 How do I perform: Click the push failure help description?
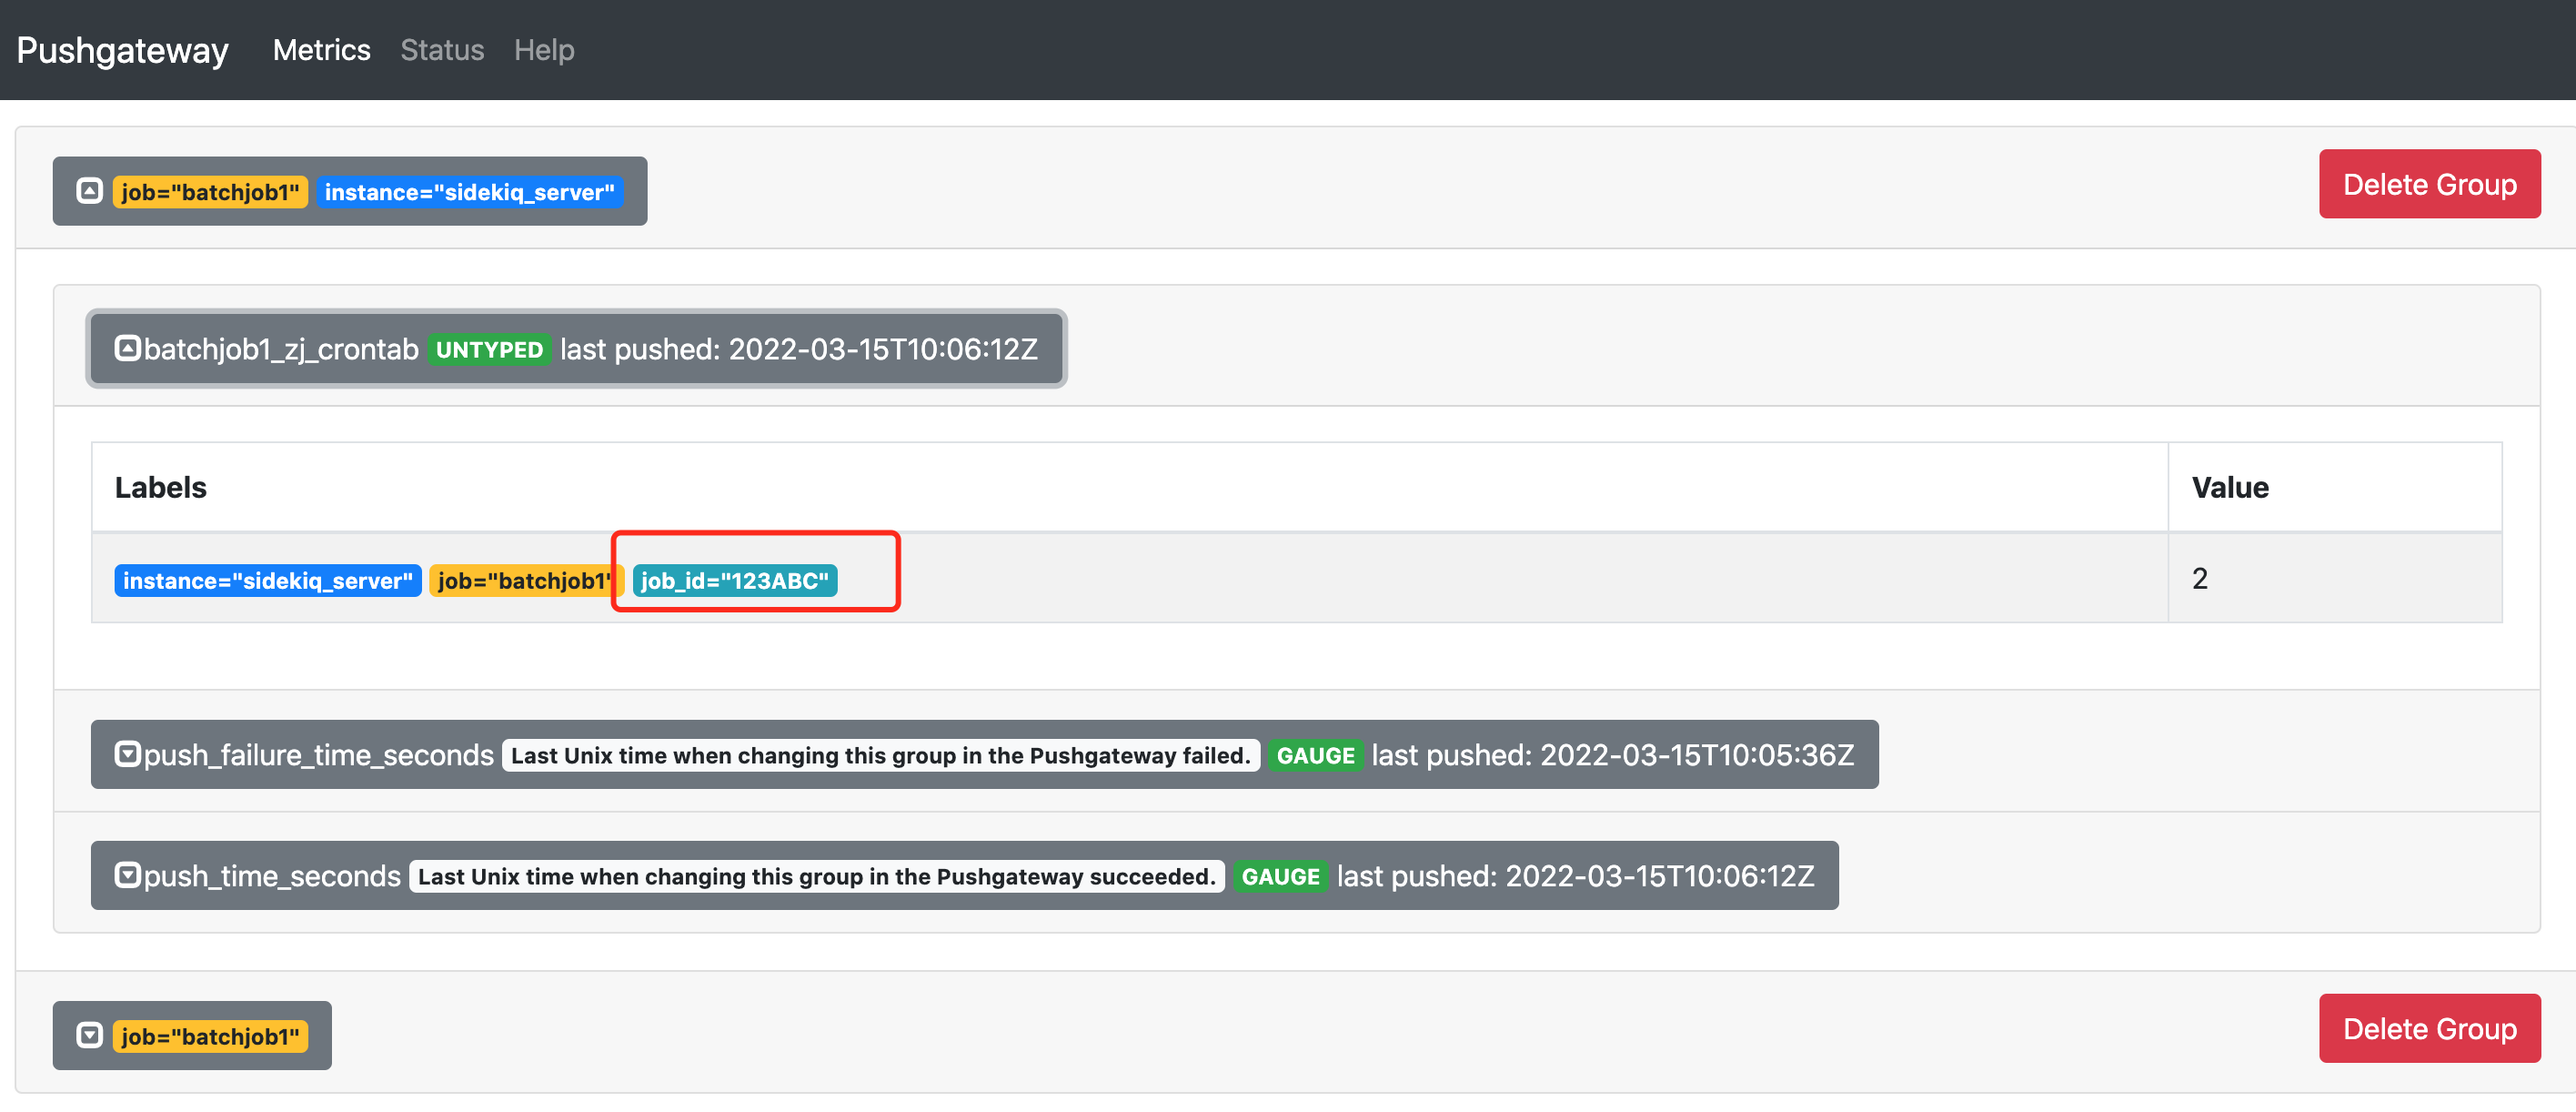coord(881,755)
